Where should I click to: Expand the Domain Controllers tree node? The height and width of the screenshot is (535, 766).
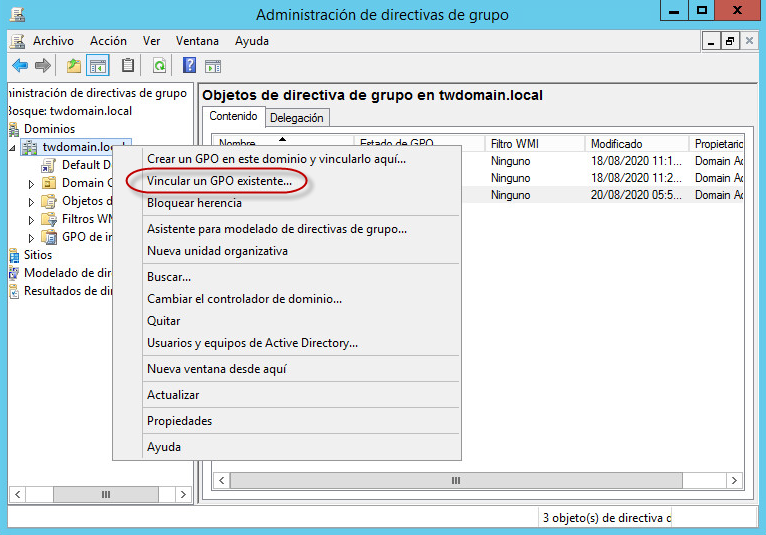[31, 184]
